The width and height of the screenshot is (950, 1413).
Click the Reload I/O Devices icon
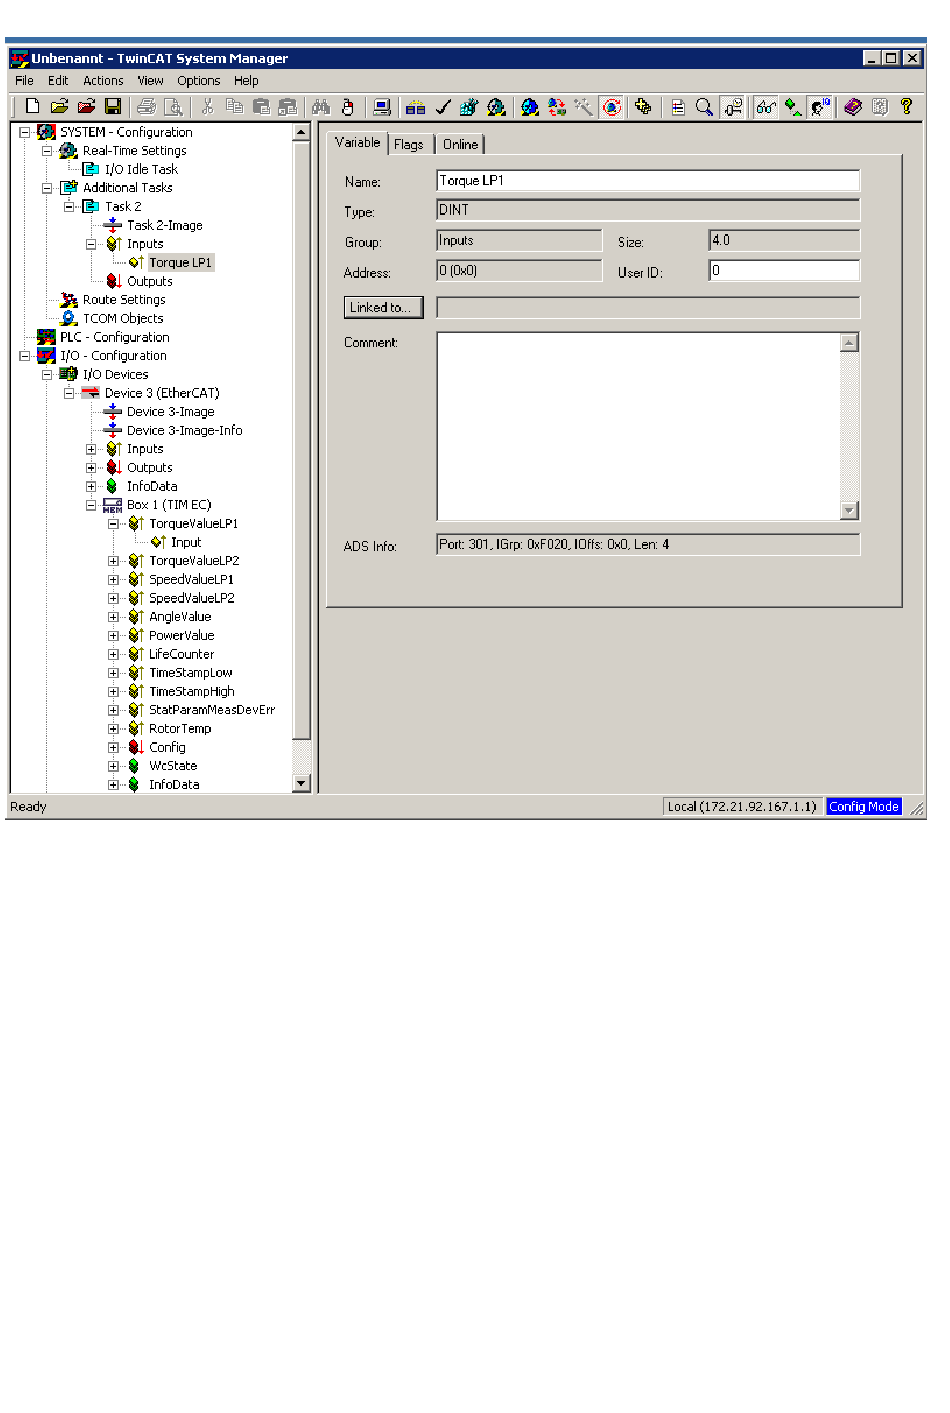[x=557, y=106]
